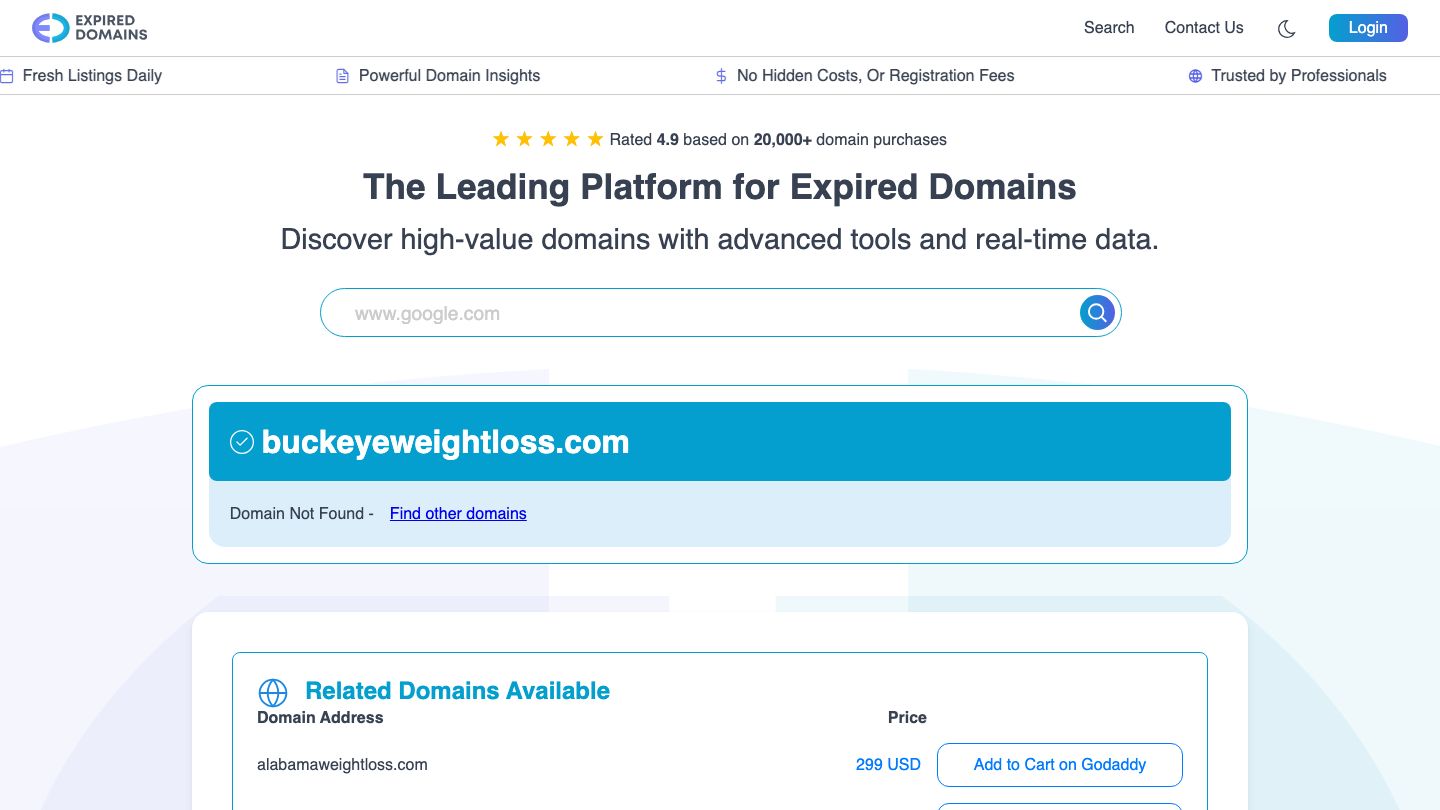Click the buckeyeweightloss.com heading text
1440x810 pixels.
(445, 442)
